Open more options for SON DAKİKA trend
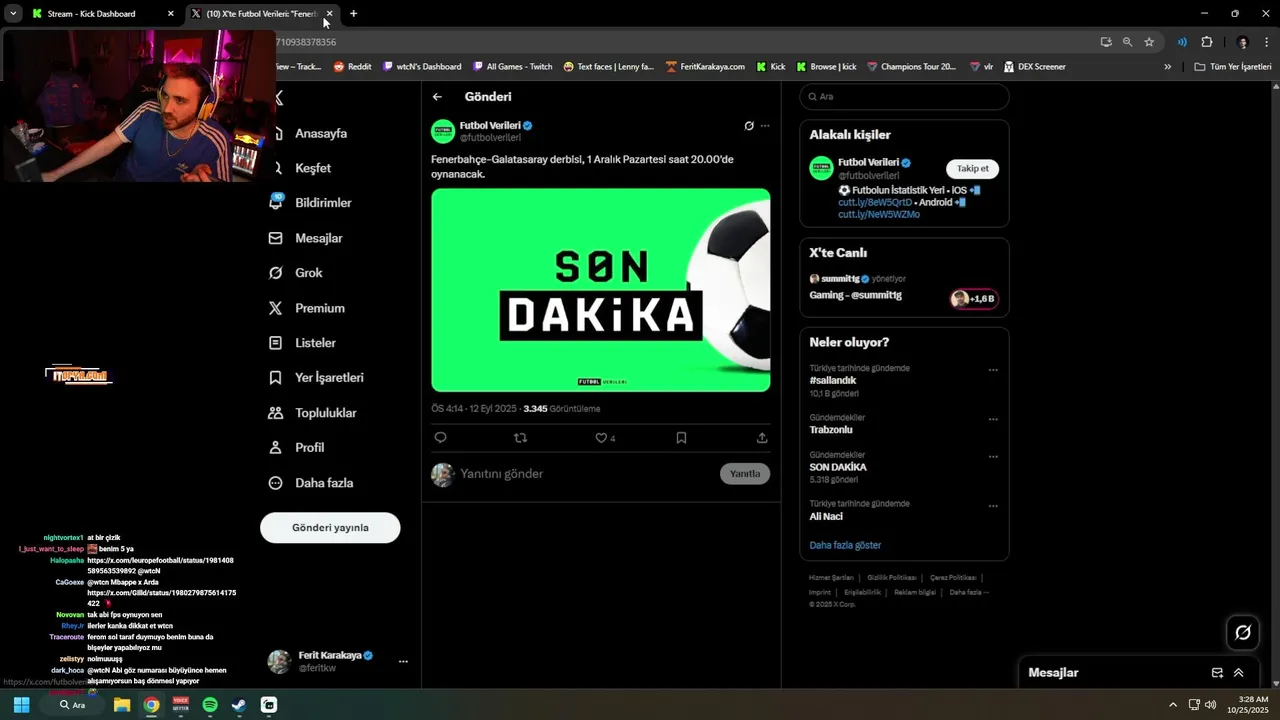 pos(993,457)
